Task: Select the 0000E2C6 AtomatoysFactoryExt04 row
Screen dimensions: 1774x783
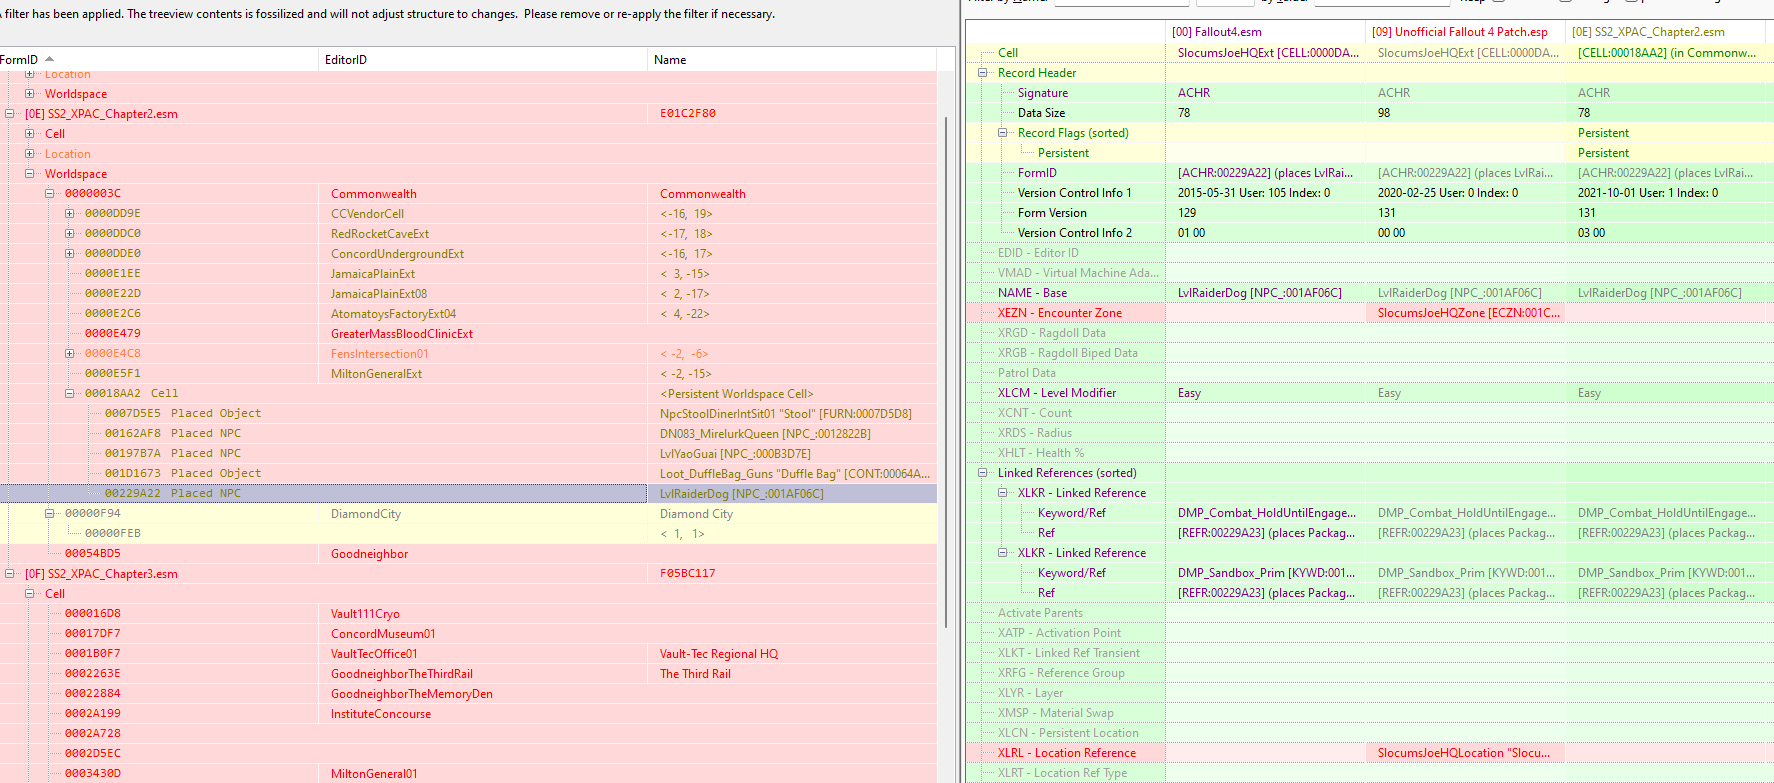Action: [x=468, y=314]
